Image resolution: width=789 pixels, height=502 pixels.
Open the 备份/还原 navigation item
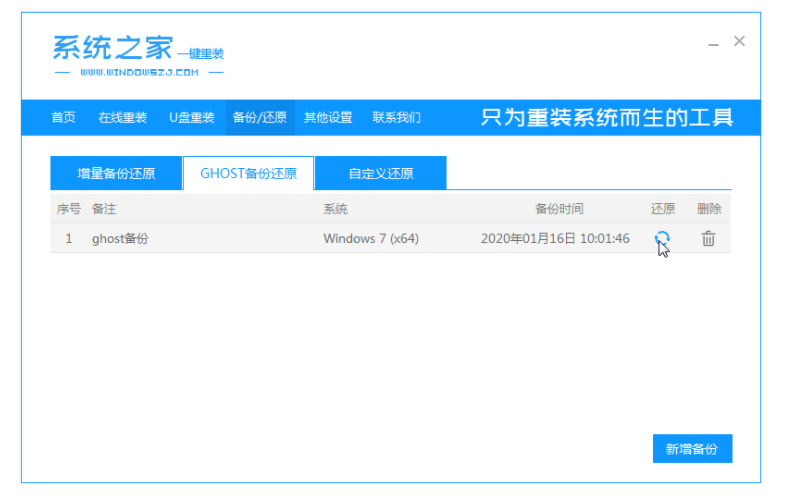pos(259,118)
